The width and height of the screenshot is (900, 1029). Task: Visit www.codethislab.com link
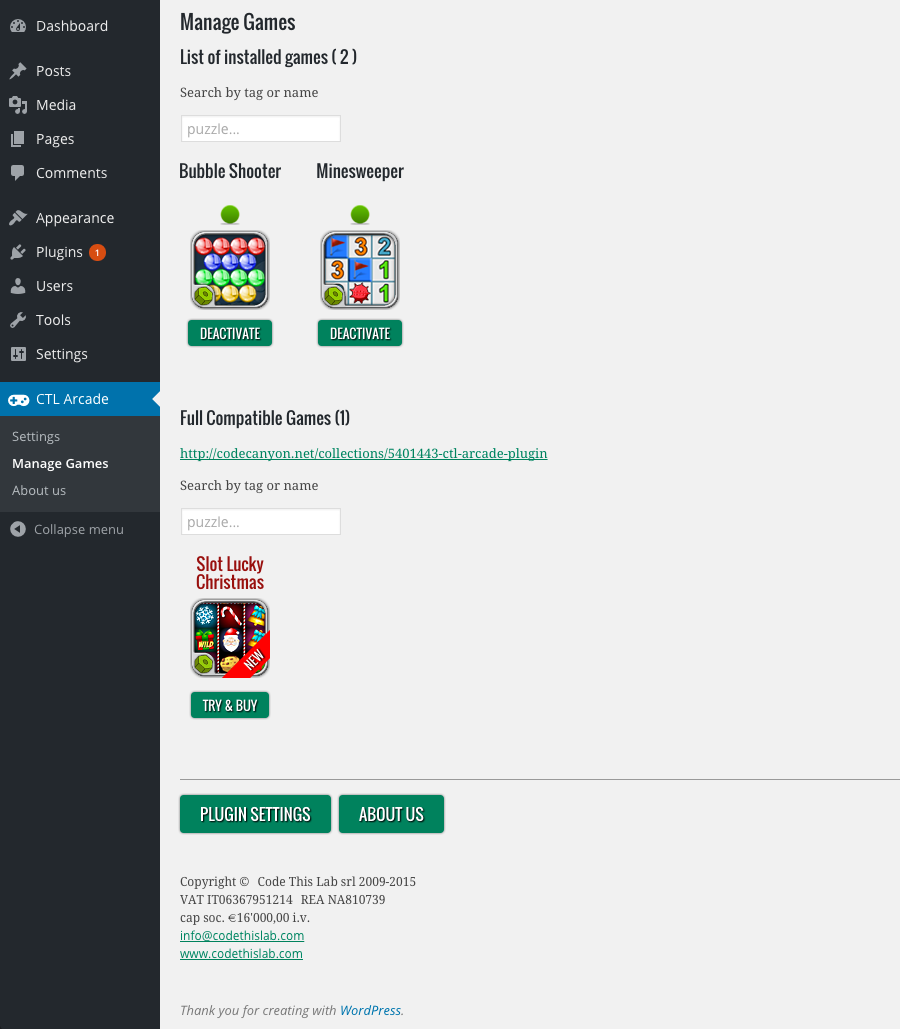pos(242,954)
